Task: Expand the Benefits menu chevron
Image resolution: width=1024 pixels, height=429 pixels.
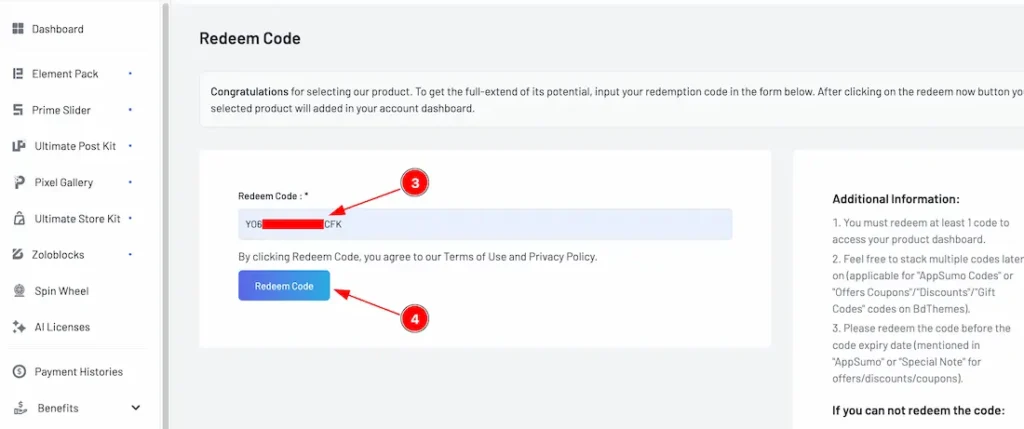Action: click(136, 408)
